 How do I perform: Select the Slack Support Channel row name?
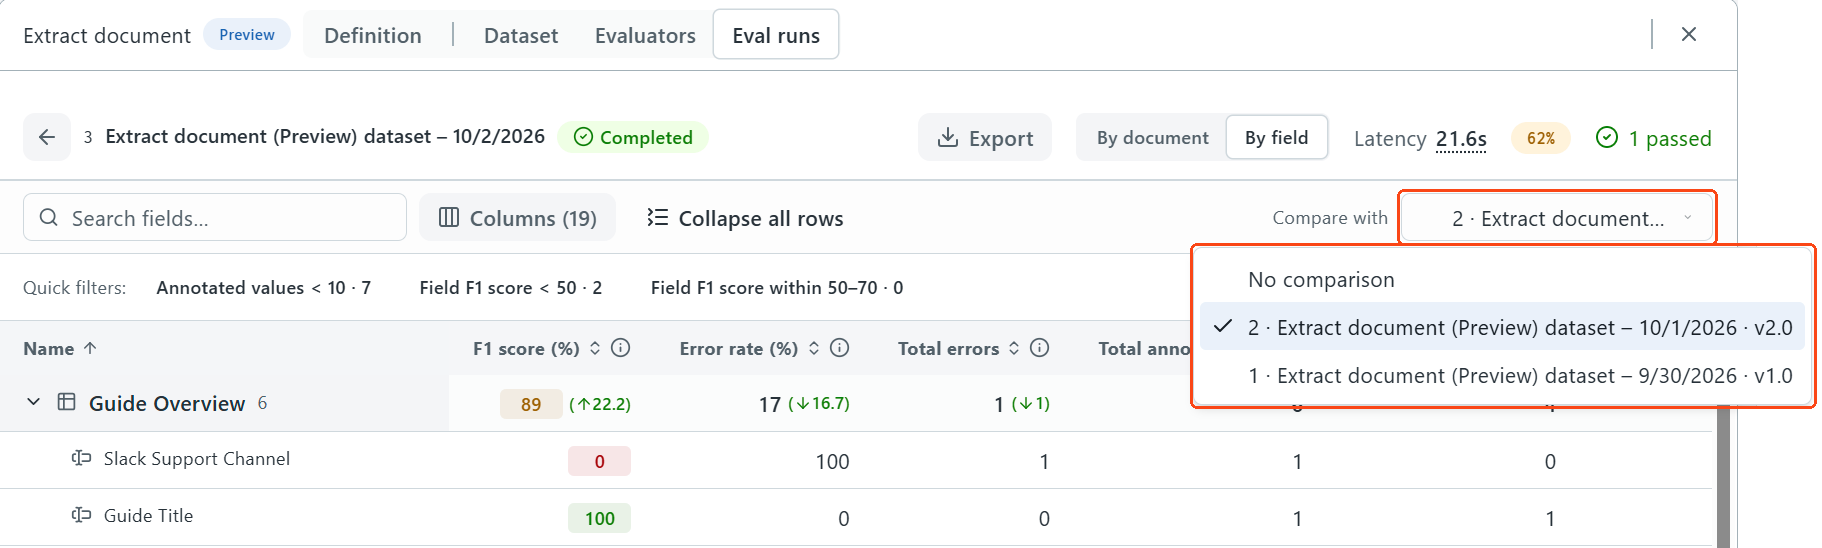(x=197, y=458)
